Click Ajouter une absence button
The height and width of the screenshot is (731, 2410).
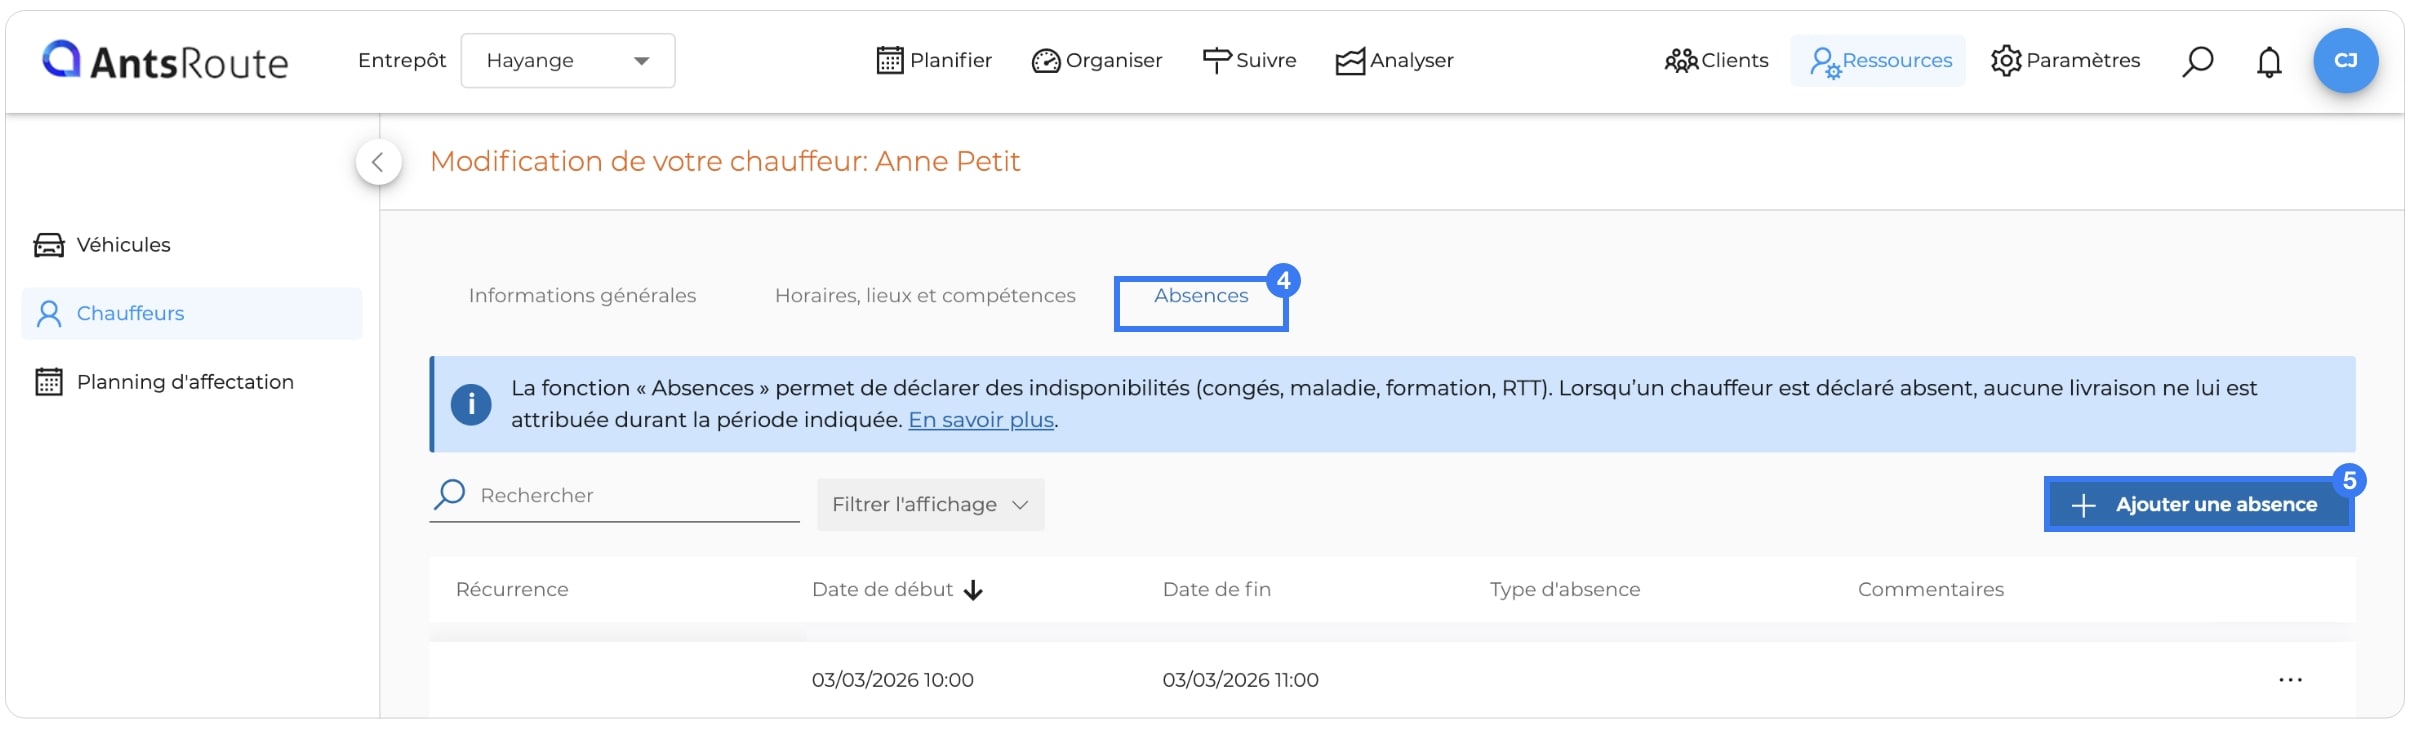click(2199, 505)
